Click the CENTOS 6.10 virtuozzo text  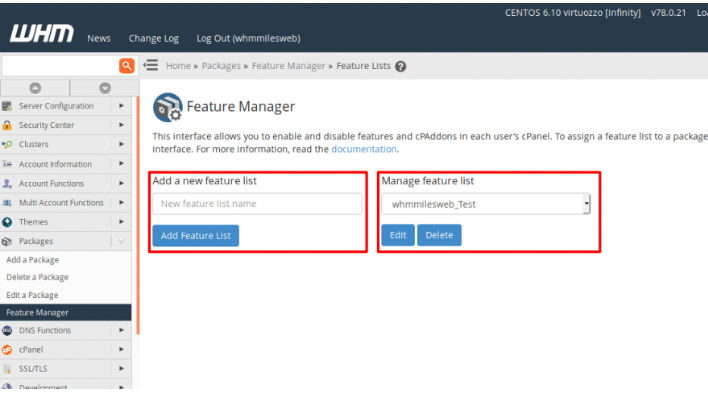[573, 13]
